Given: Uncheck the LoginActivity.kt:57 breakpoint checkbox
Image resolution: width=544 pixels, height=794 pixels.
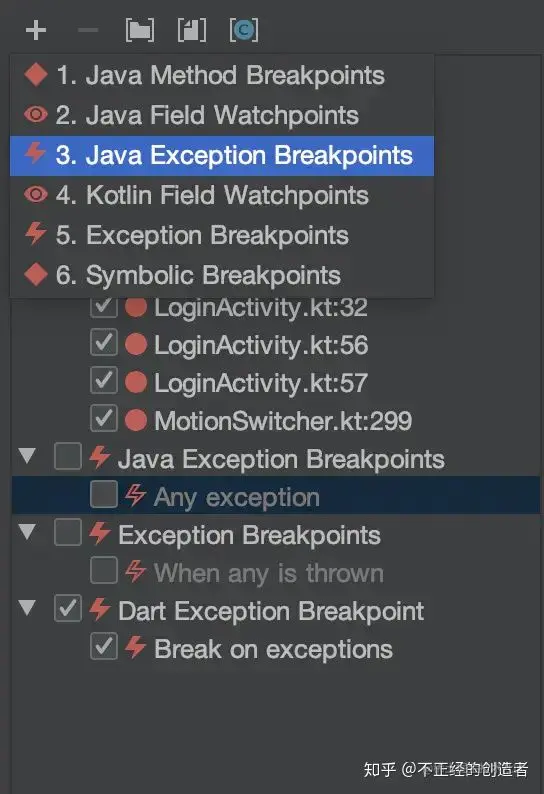Looking at the screenshot, I should (104, 381).
